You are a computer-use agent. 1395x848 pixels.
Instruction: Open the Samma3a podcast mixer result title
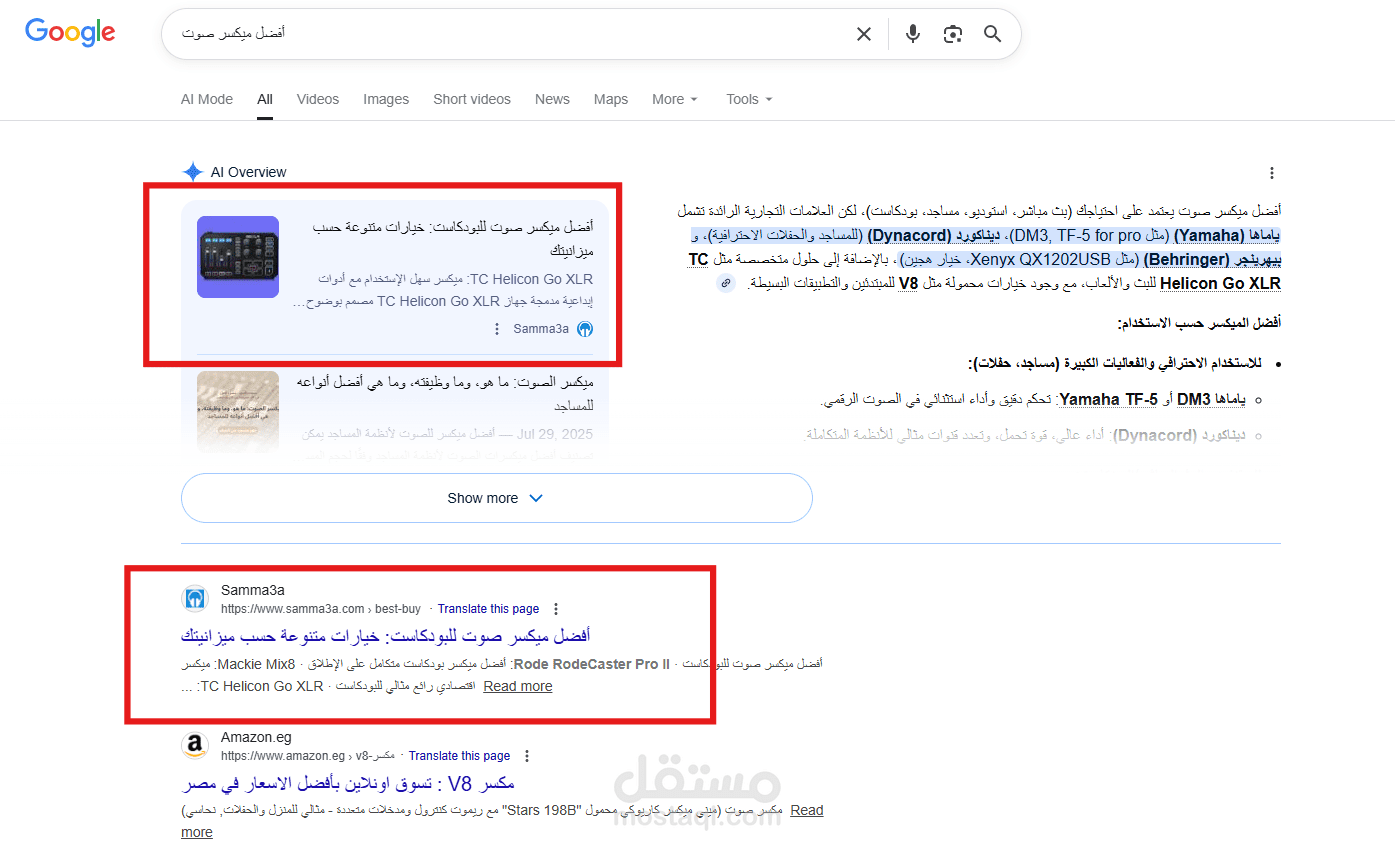[386, 635]
